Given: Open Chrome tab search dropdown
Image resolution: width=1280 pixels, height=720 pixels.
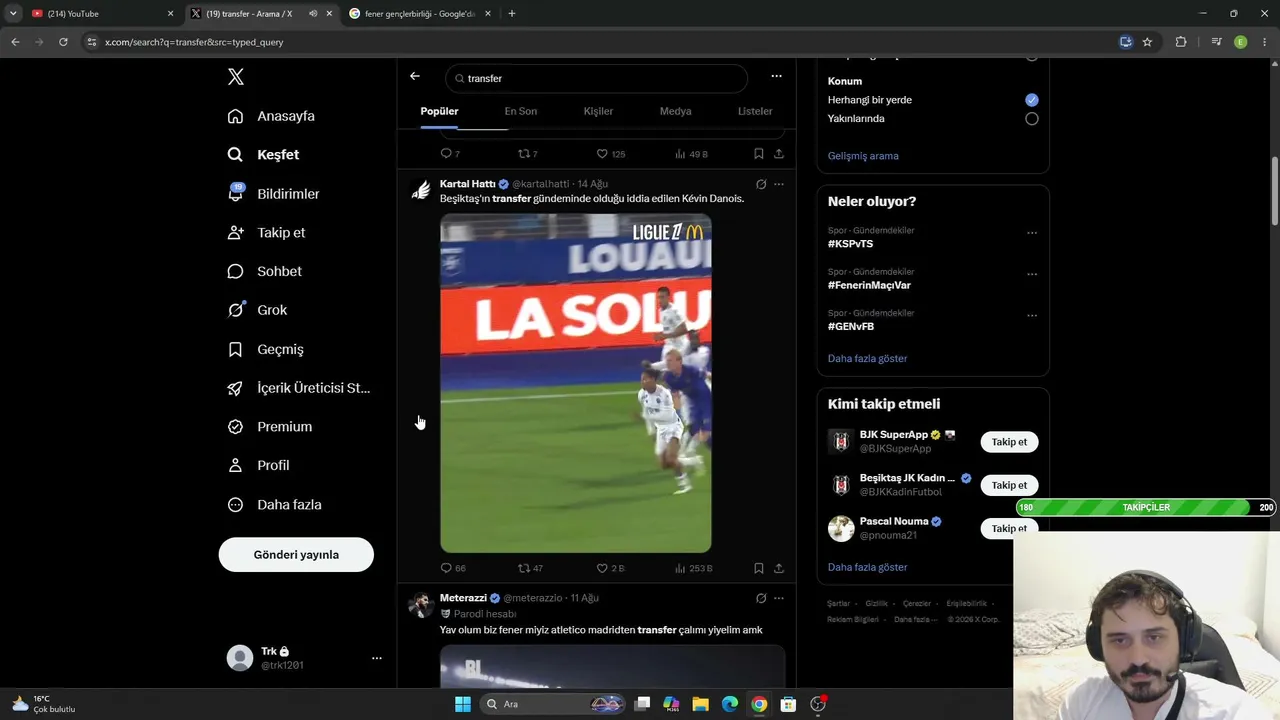Looking at the screenshot, I should (x=13, y=14).
